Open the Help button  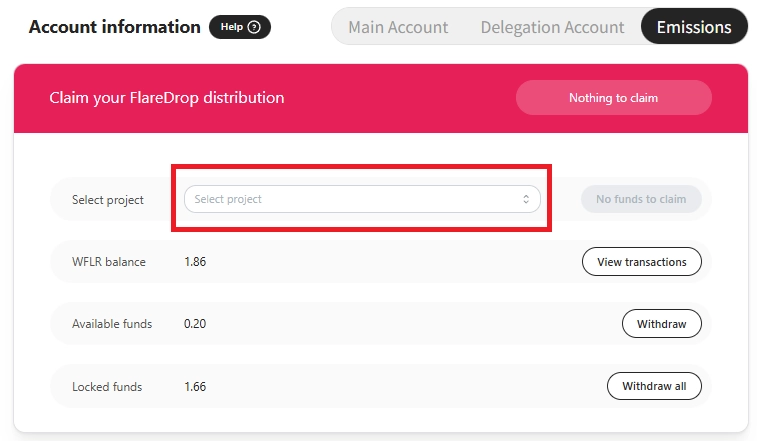point(240,27)
